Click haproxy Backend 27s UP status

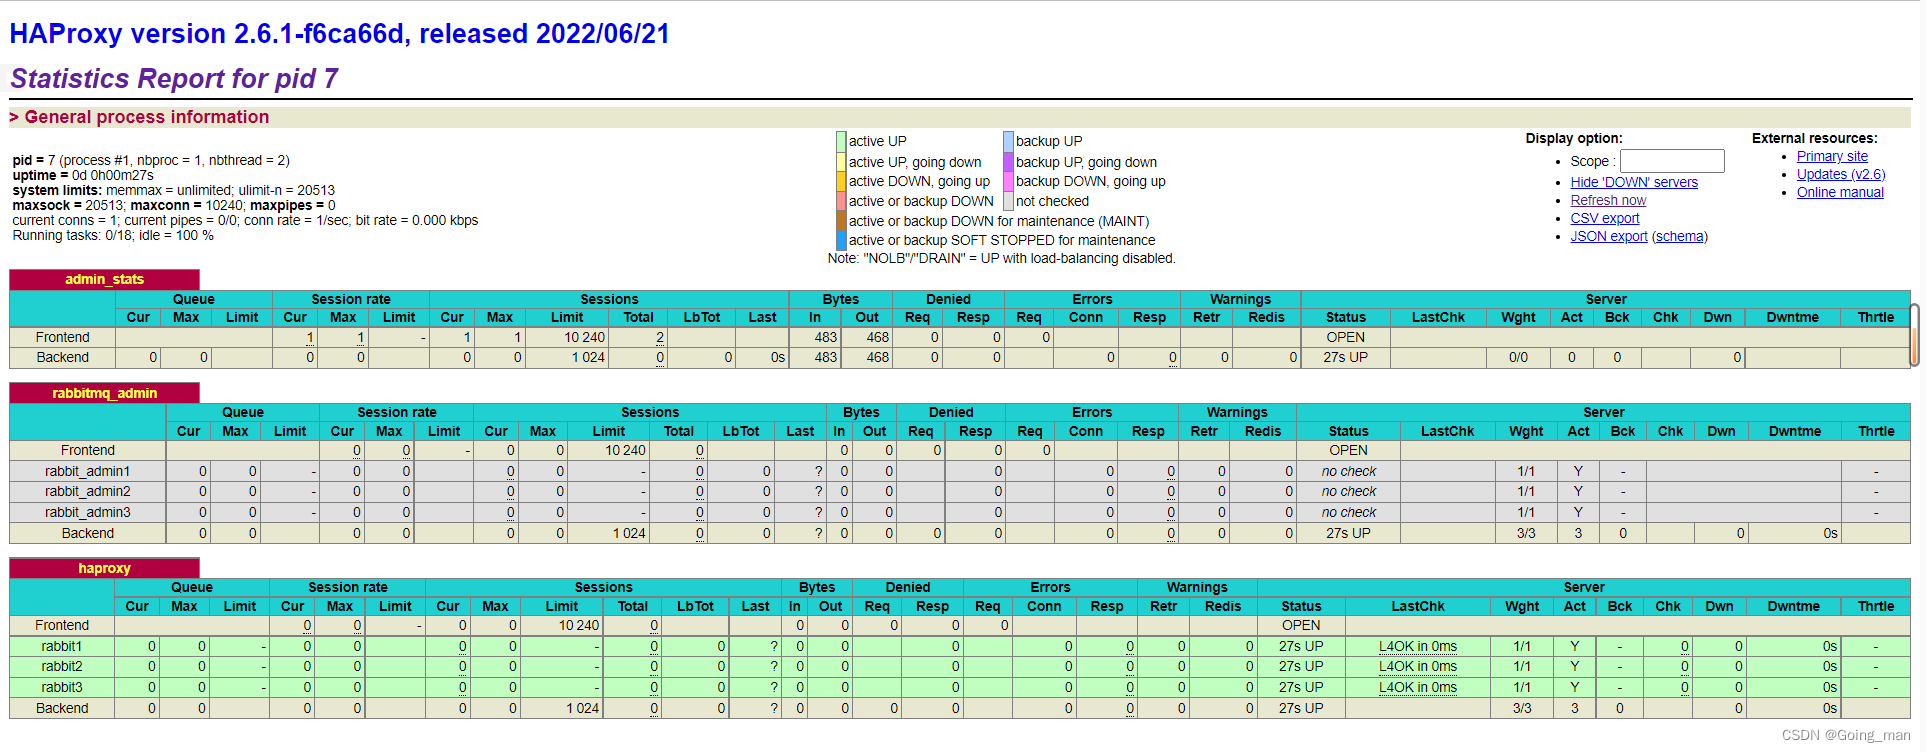click(1301, 708)
